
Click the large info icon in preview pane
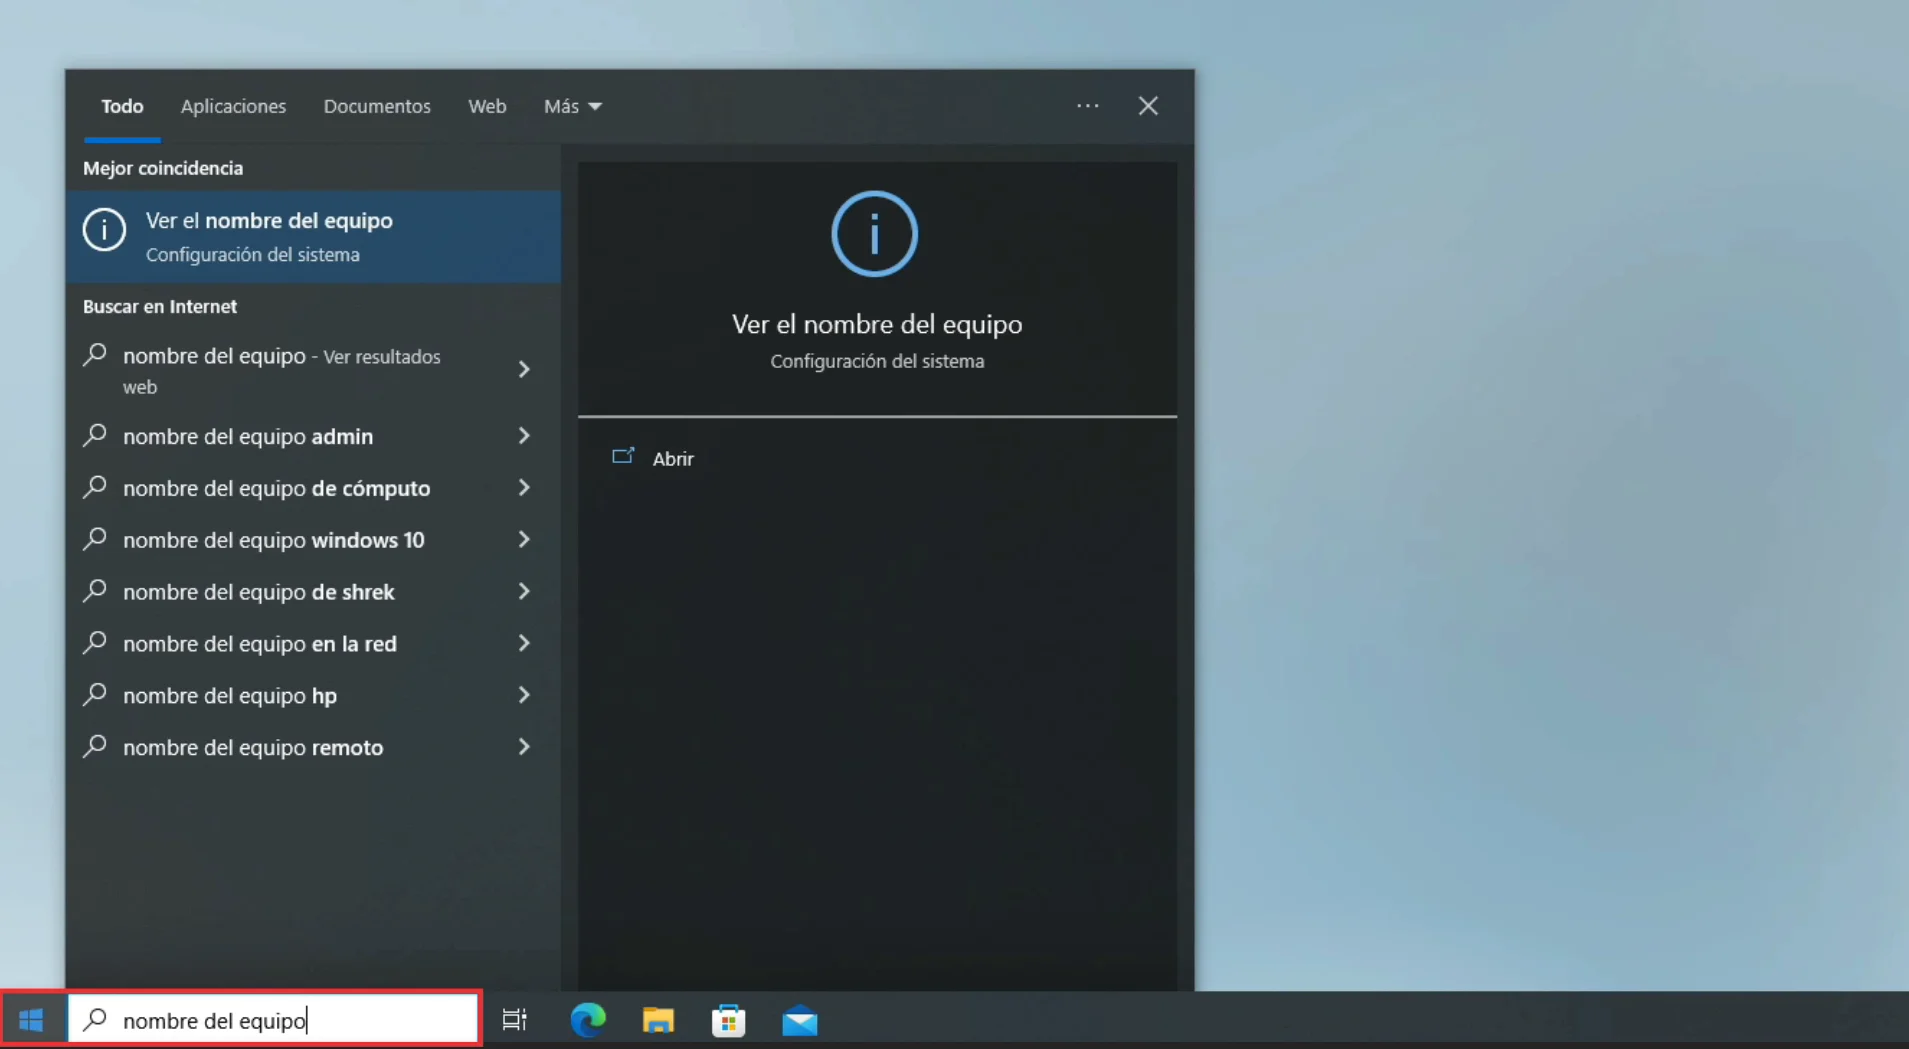(874, 234)
